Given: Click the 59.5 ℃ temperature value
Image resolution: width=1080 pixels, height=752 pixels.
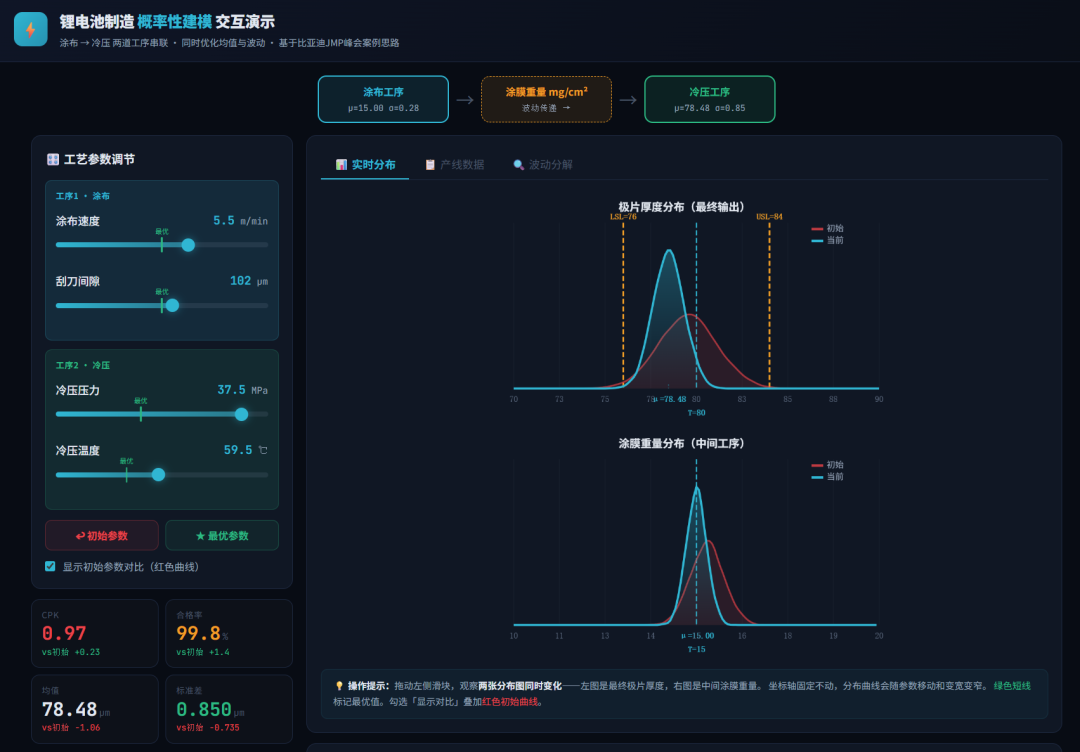Looking at the screenshot, I should coord(246,450).
